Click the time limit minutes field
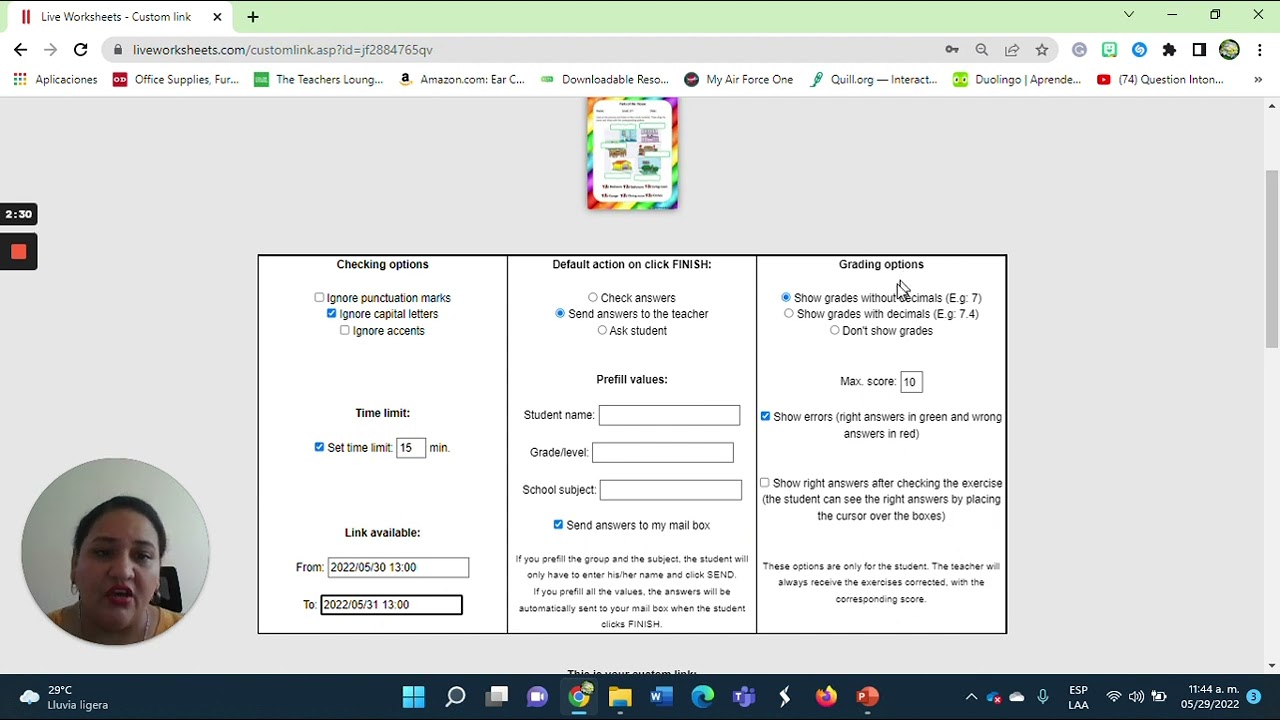The height and width of the screenshot is (720, 1280). click(410, 448)
